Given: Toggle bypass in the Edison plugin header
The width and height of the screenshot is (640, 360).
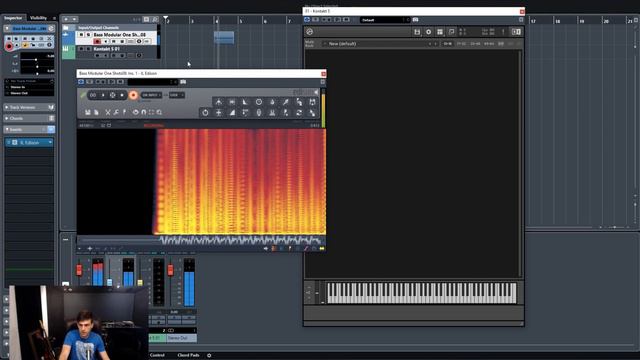Looking at the screenshot, I should pos(81,82).
